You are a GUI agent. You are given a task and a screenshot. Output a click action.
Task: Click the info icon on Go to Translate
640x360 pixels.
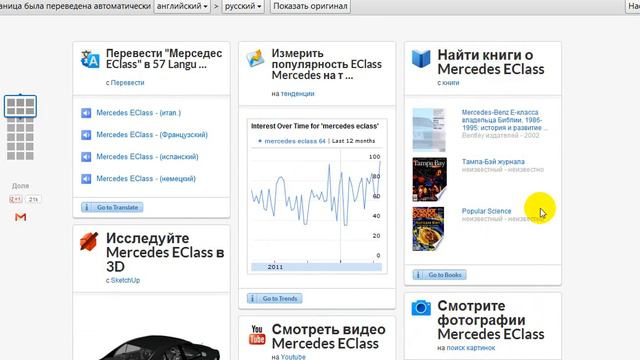[x=87, y=207]
